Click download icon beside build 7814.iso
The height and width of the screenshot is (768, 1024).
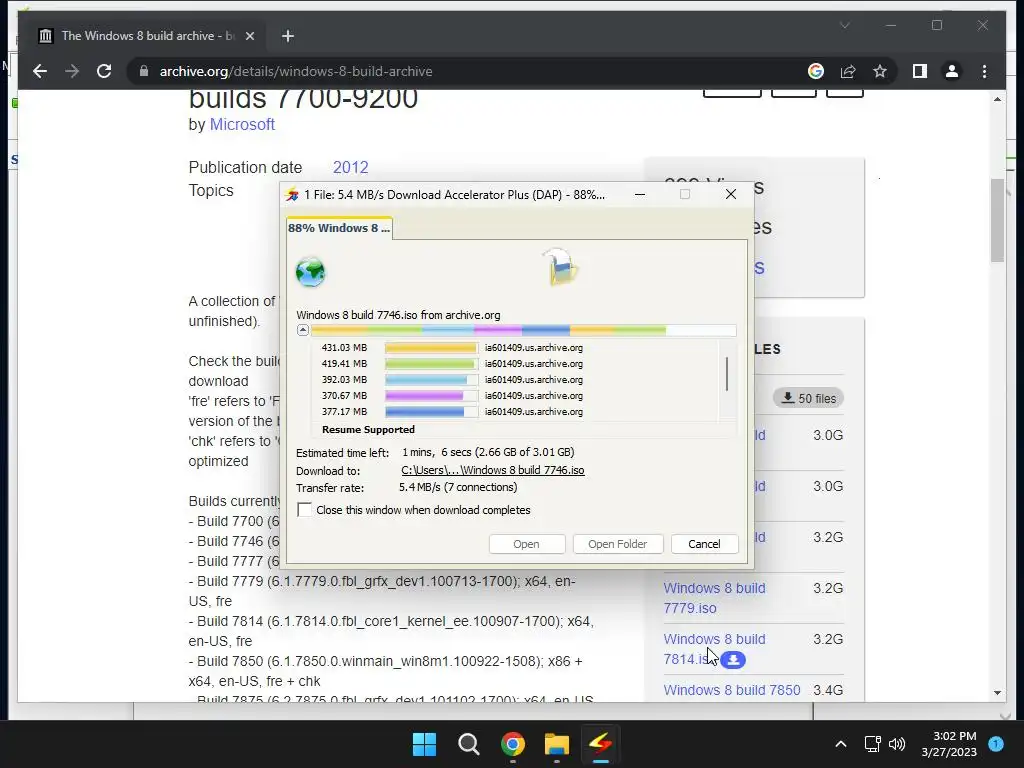(x=733, y=660)
